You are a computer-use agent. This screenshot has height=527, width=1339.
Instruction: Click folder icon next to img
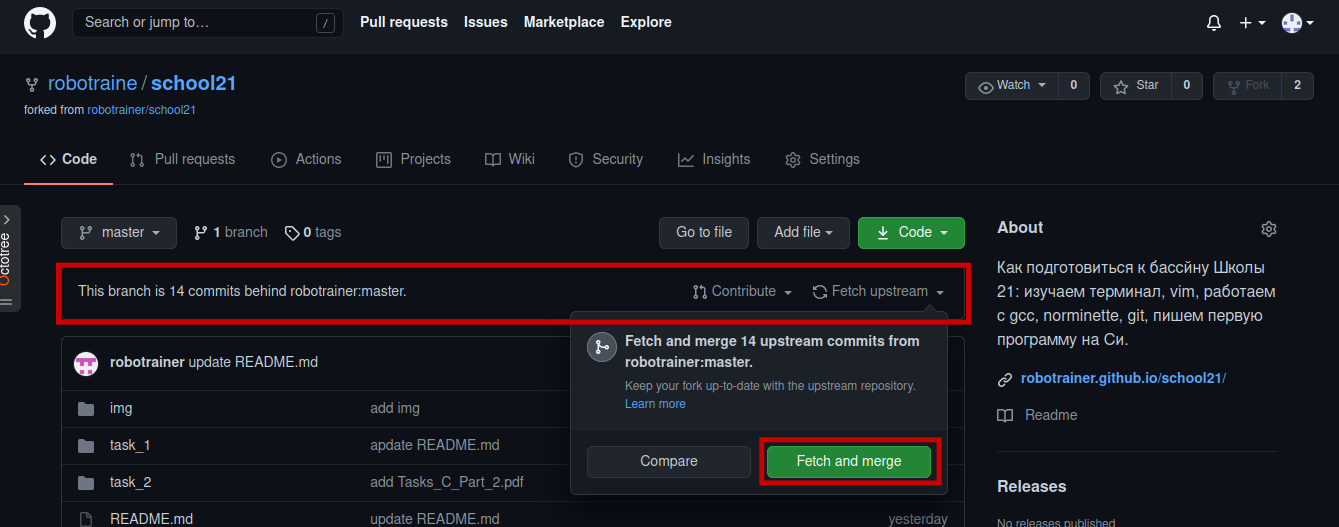pyautogui.click(x=86, y=408)
